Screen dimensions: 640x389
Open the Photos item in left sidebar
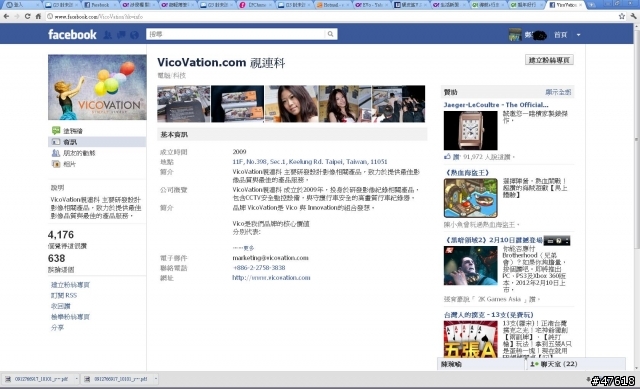click(69, 164)
